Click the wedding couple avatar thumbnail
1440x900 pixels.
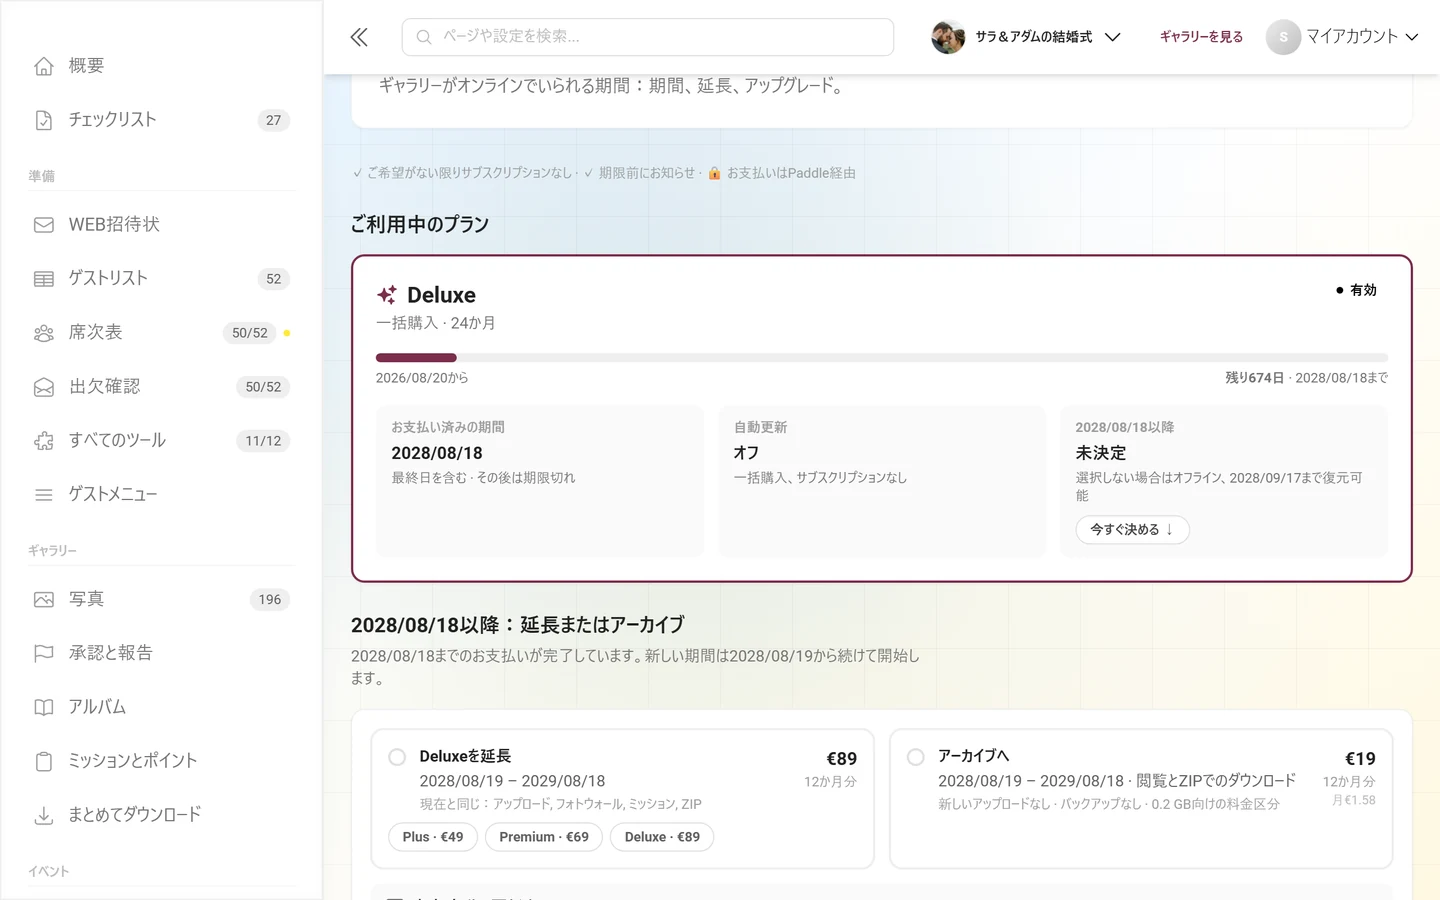tap(948, 37)
